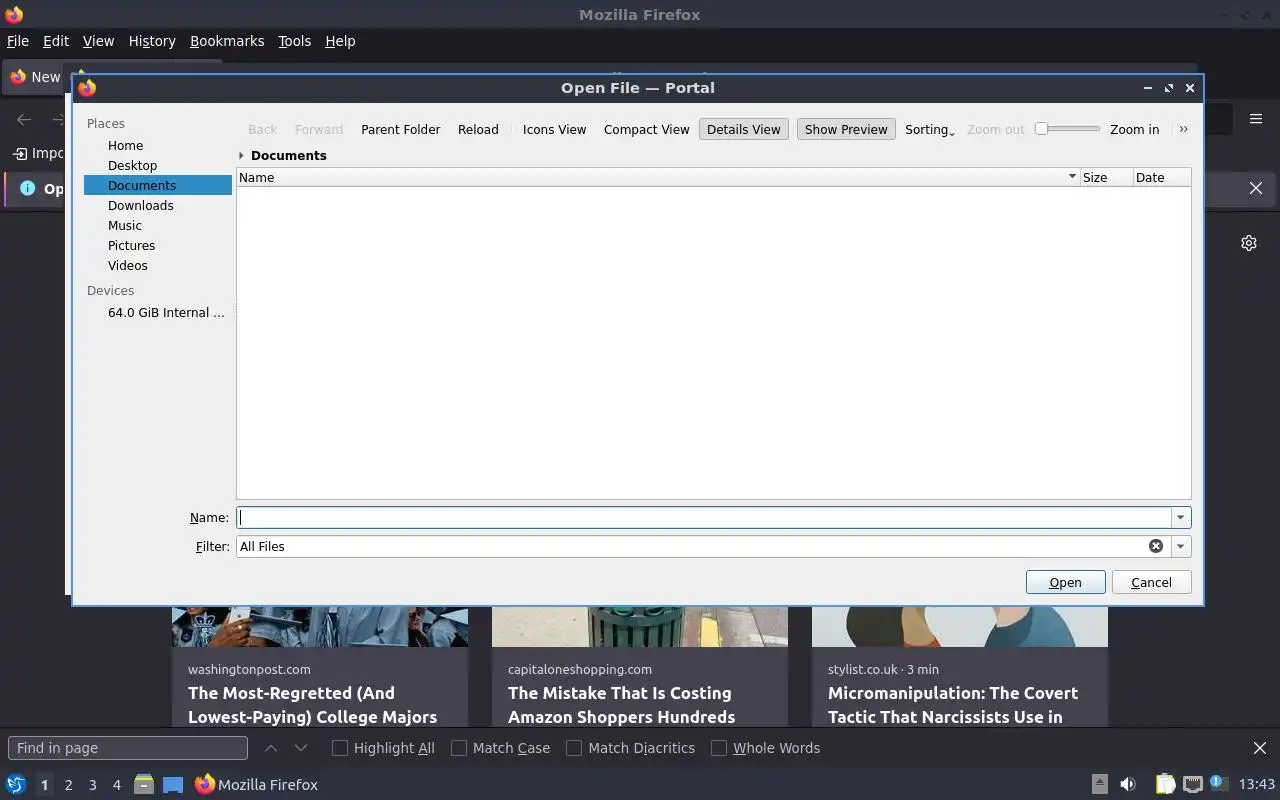Expand the Documents breadcrumb arrow
Screen dimensions: 1280x800
242,155
